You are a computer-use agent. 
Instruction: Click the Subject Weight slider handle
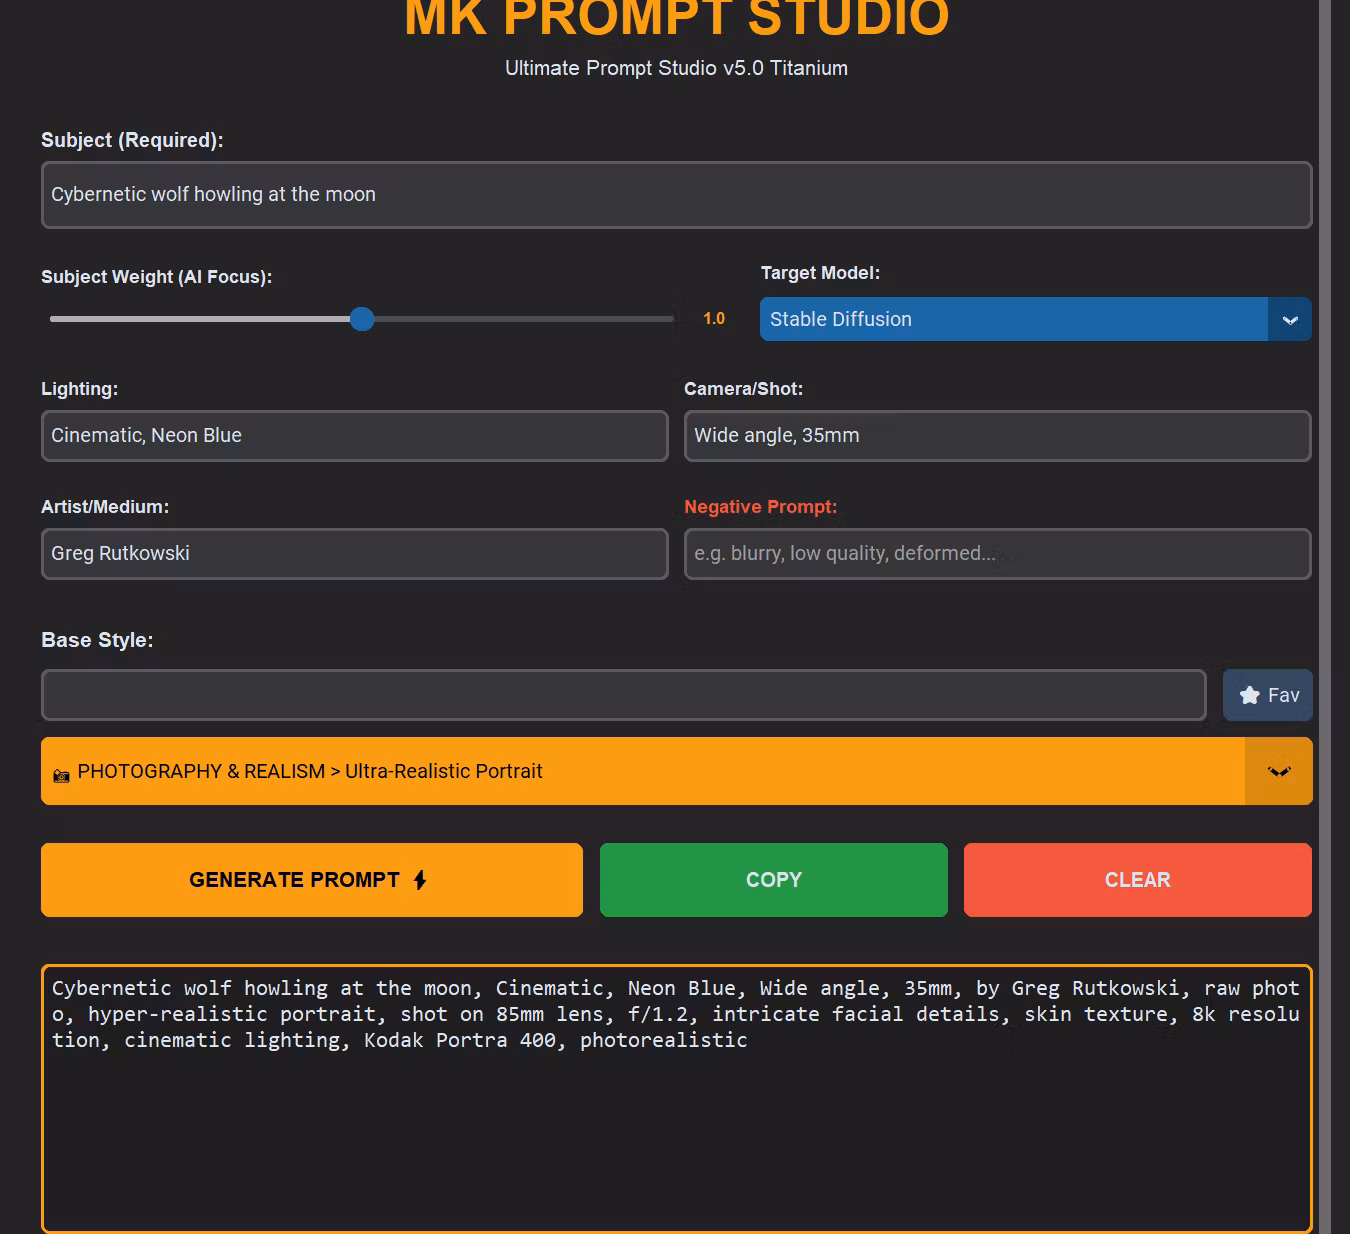pos(362,319)
